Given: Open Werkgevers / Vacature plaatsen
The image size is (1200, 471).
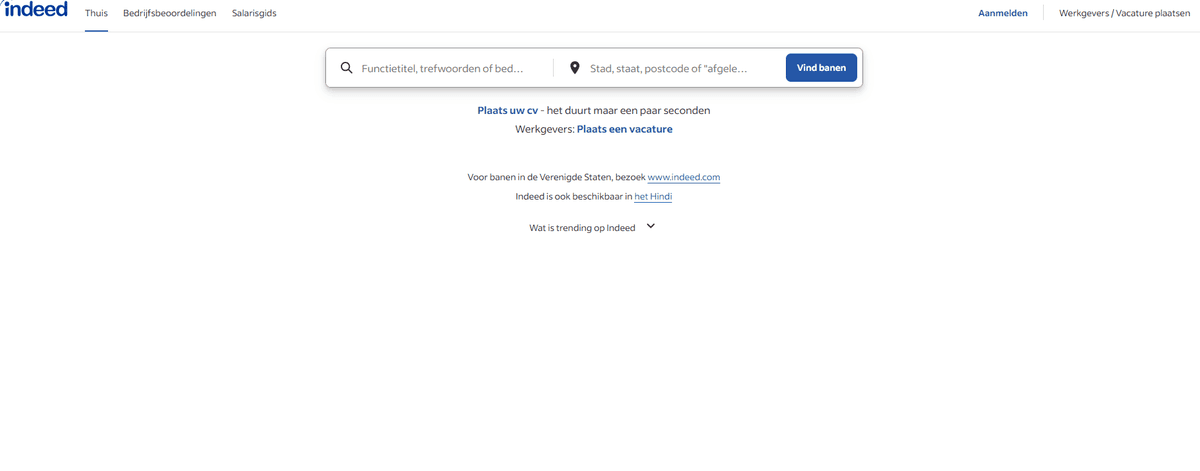Looking at the screenshot, I should click(1124, 13).
